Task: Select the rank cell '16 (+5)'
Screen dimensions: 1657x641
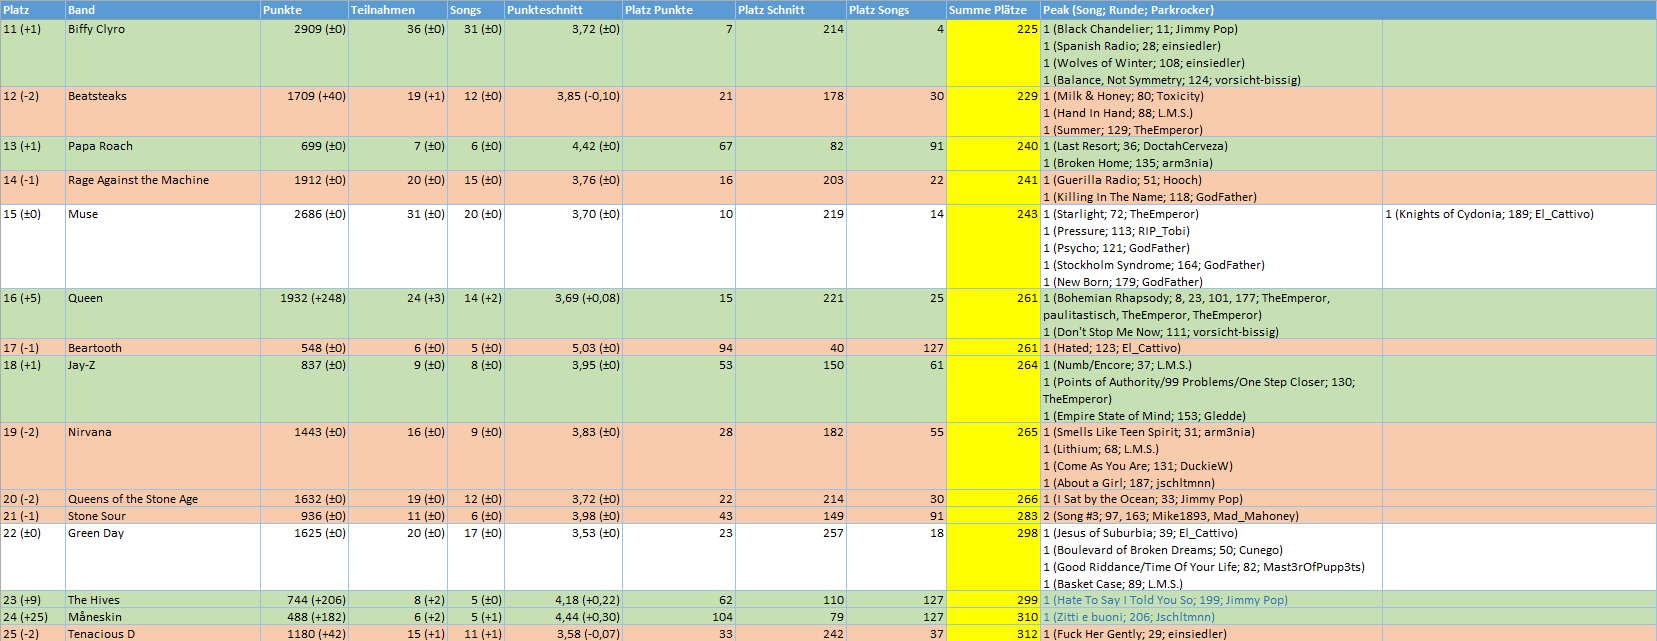Action: 33,315
